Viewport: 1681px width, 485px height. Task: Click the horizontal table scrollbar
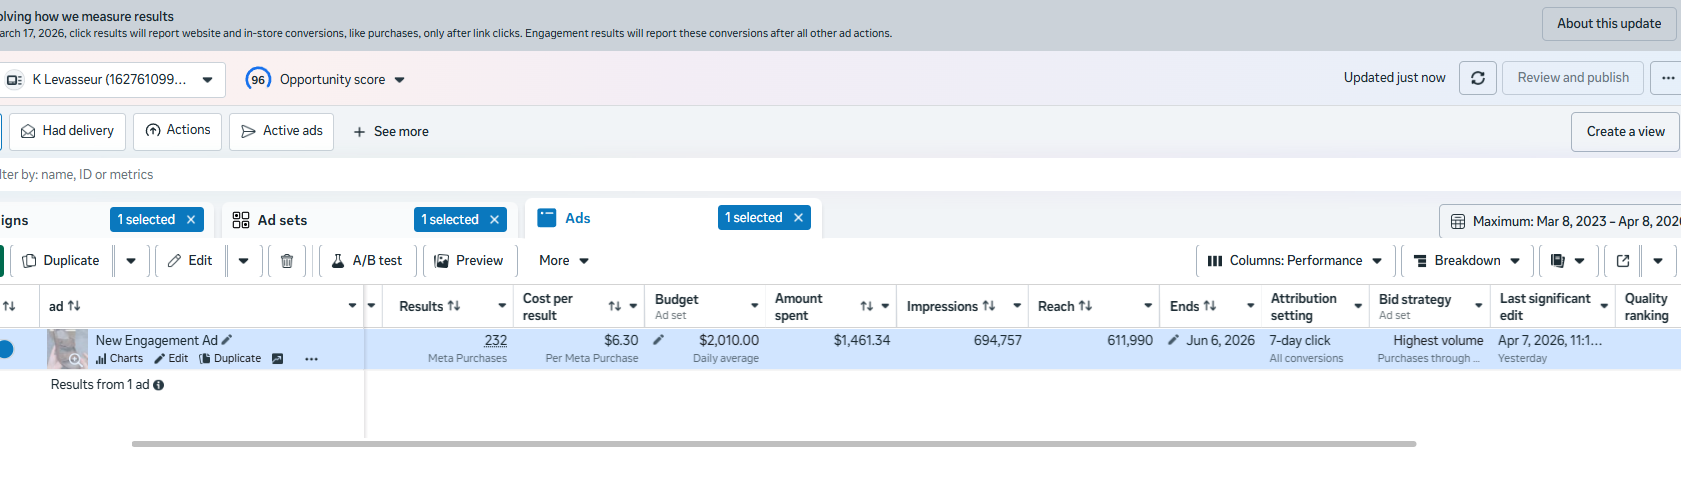(773, 444)
